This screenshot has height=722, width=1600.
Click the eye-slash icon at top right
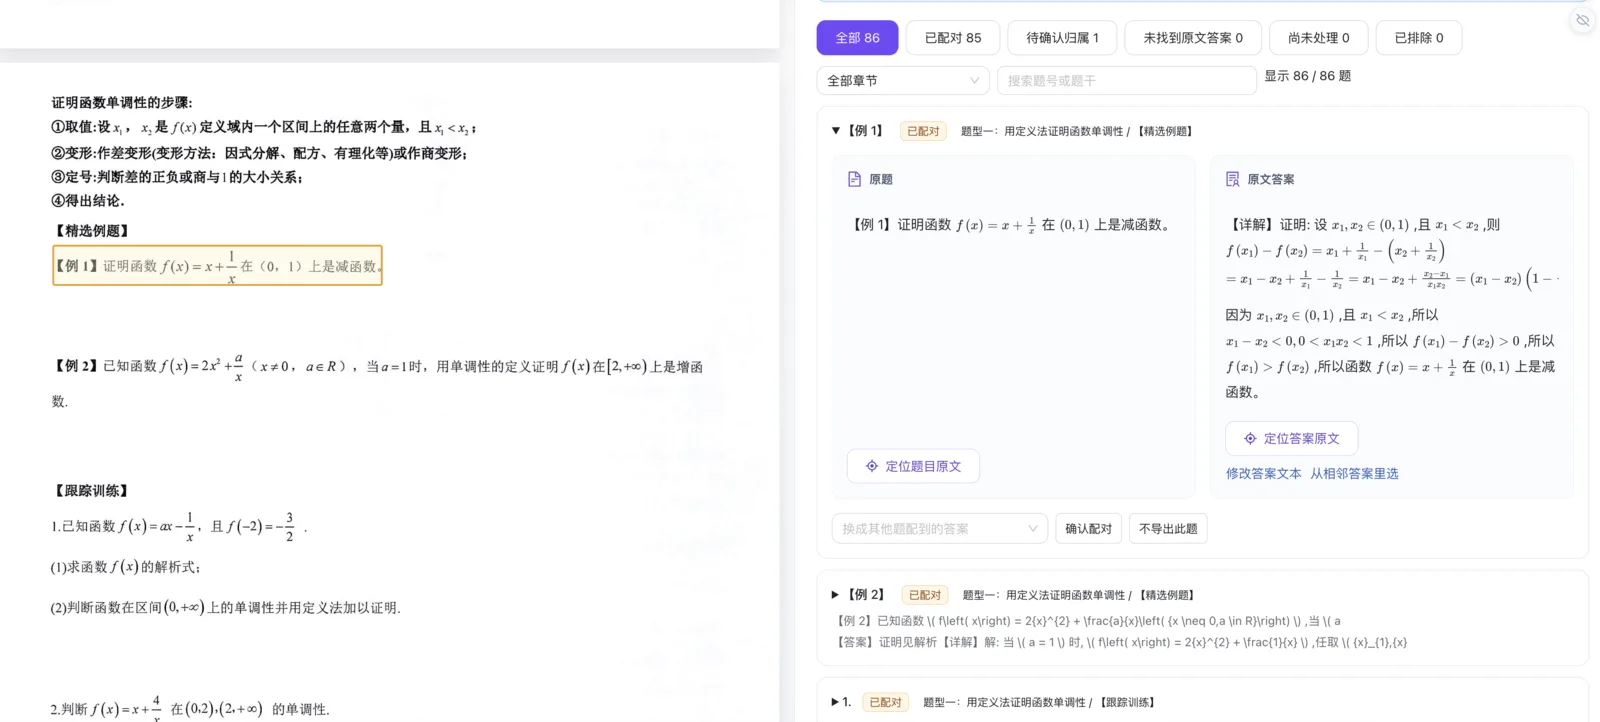click(1582, 20)
